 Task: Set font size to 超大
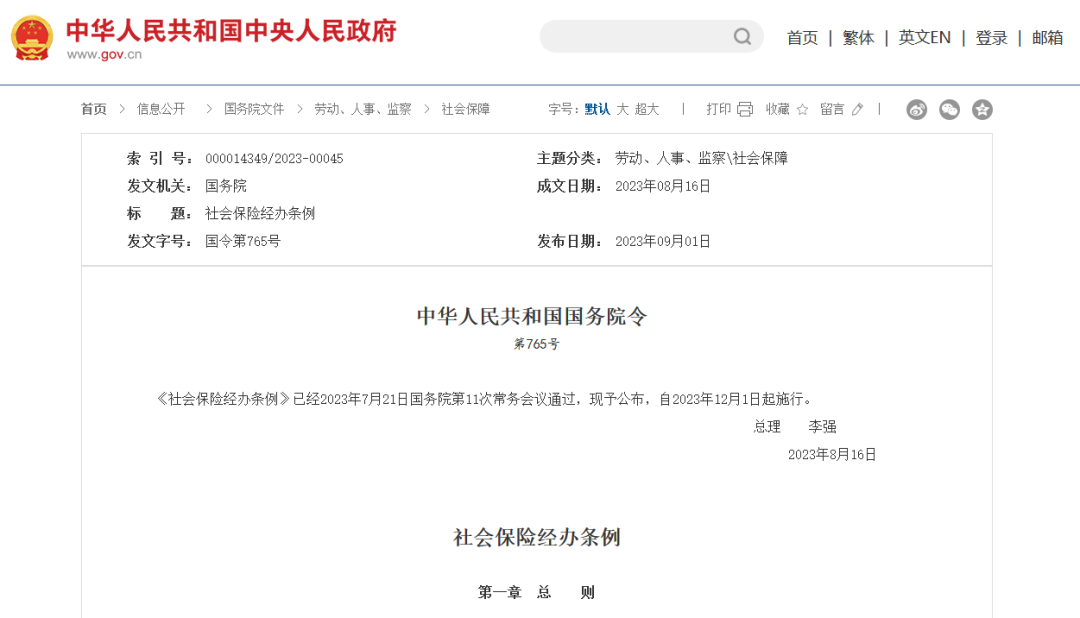pyautogui.click(x=647, y=109)
